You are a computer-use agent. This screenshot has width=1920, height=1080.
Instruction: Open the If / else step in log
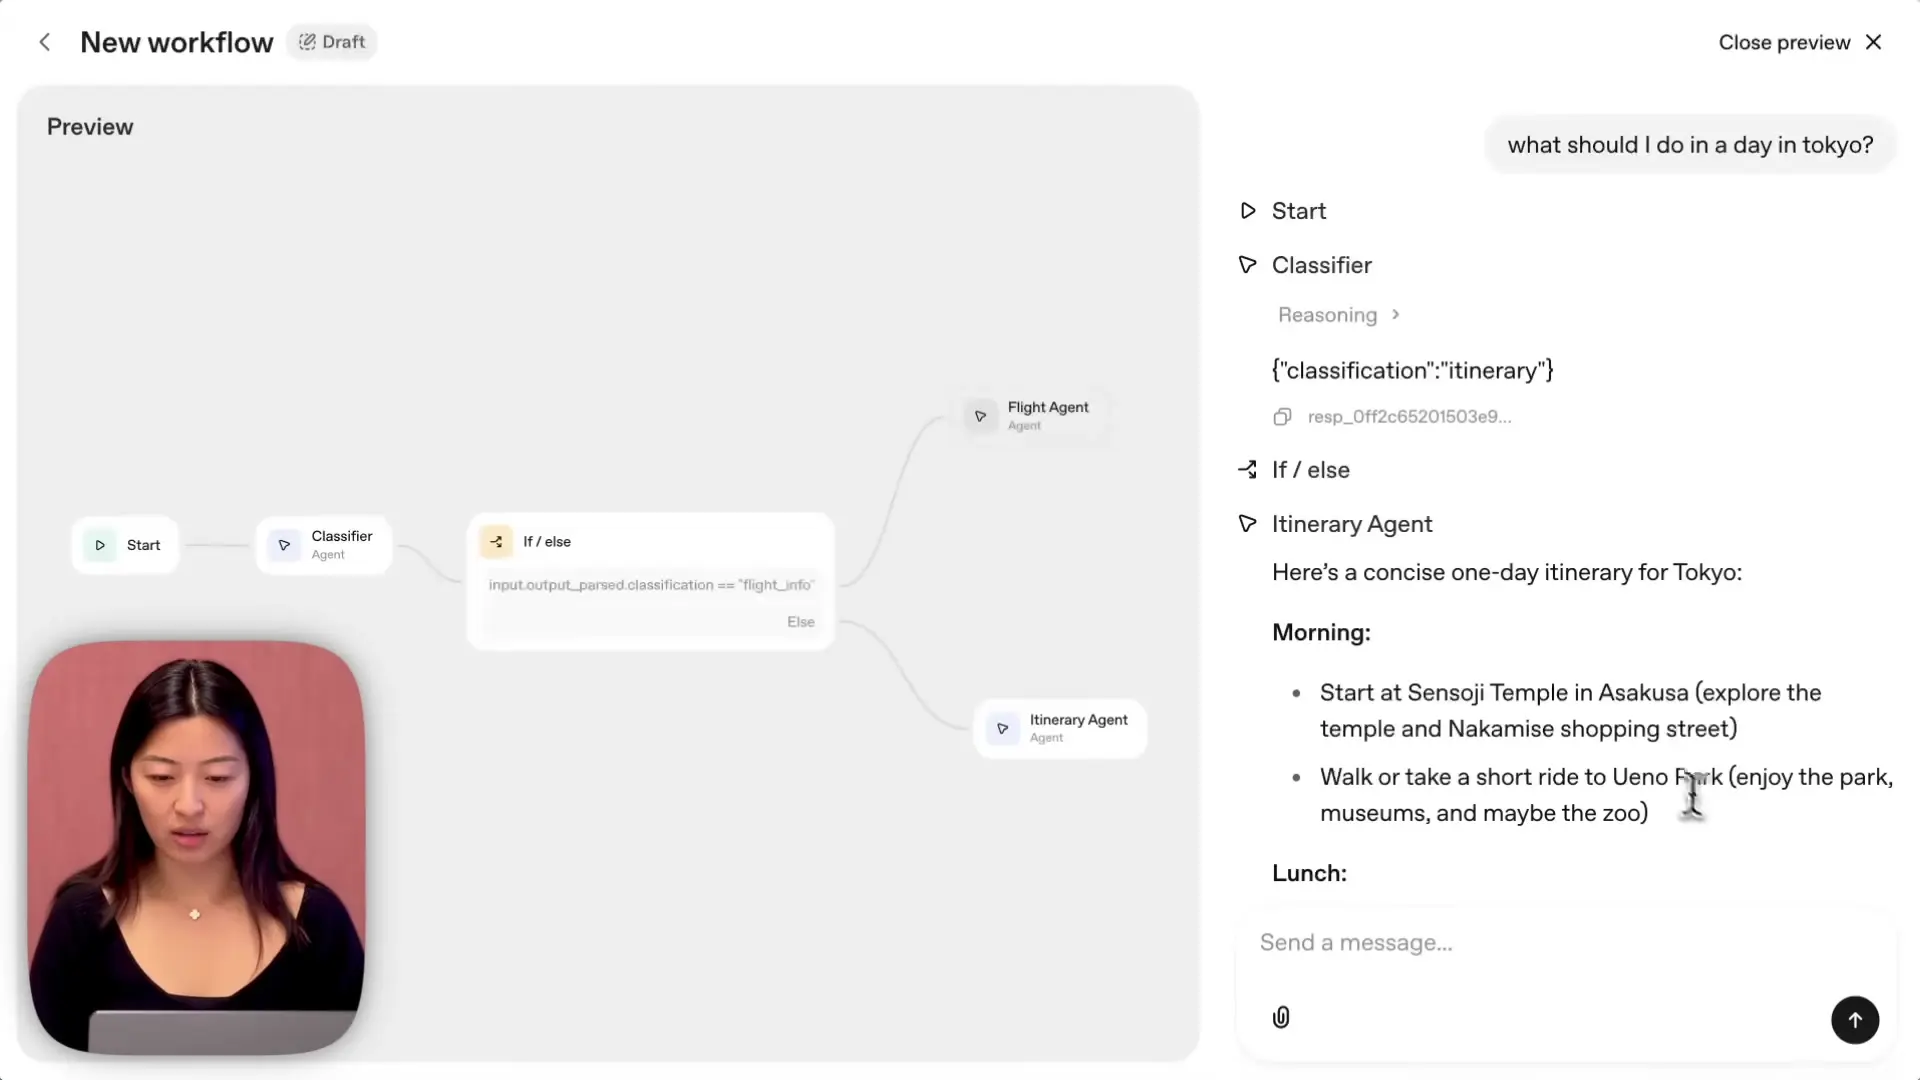click(1310, 470)
